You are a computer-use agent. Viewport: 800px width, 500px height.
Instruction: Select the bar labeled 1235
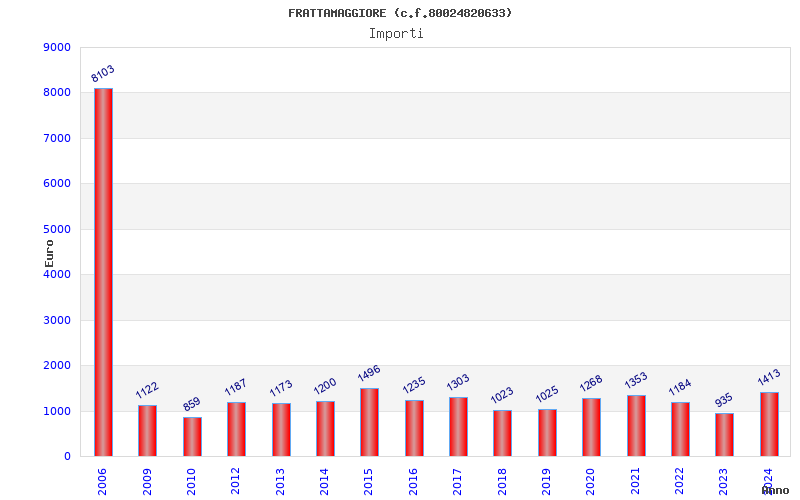click(414, 428)
